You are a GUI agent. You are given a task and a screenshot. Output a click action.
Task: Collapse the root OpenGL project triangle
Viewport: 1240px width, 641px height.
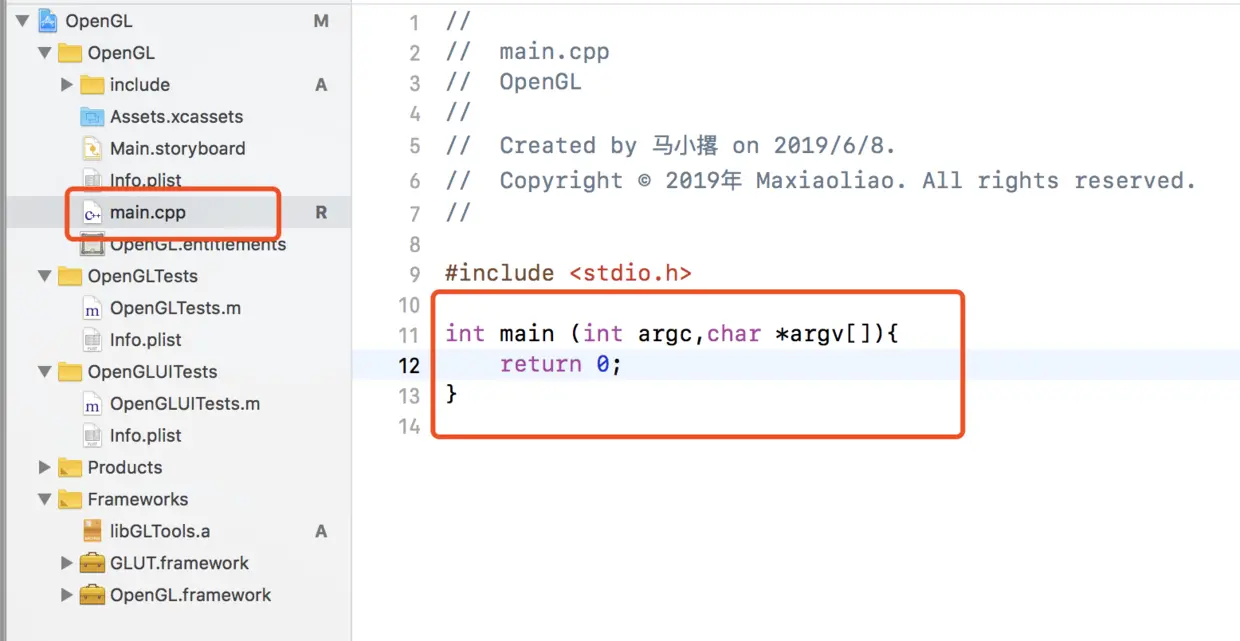(21, 21)
